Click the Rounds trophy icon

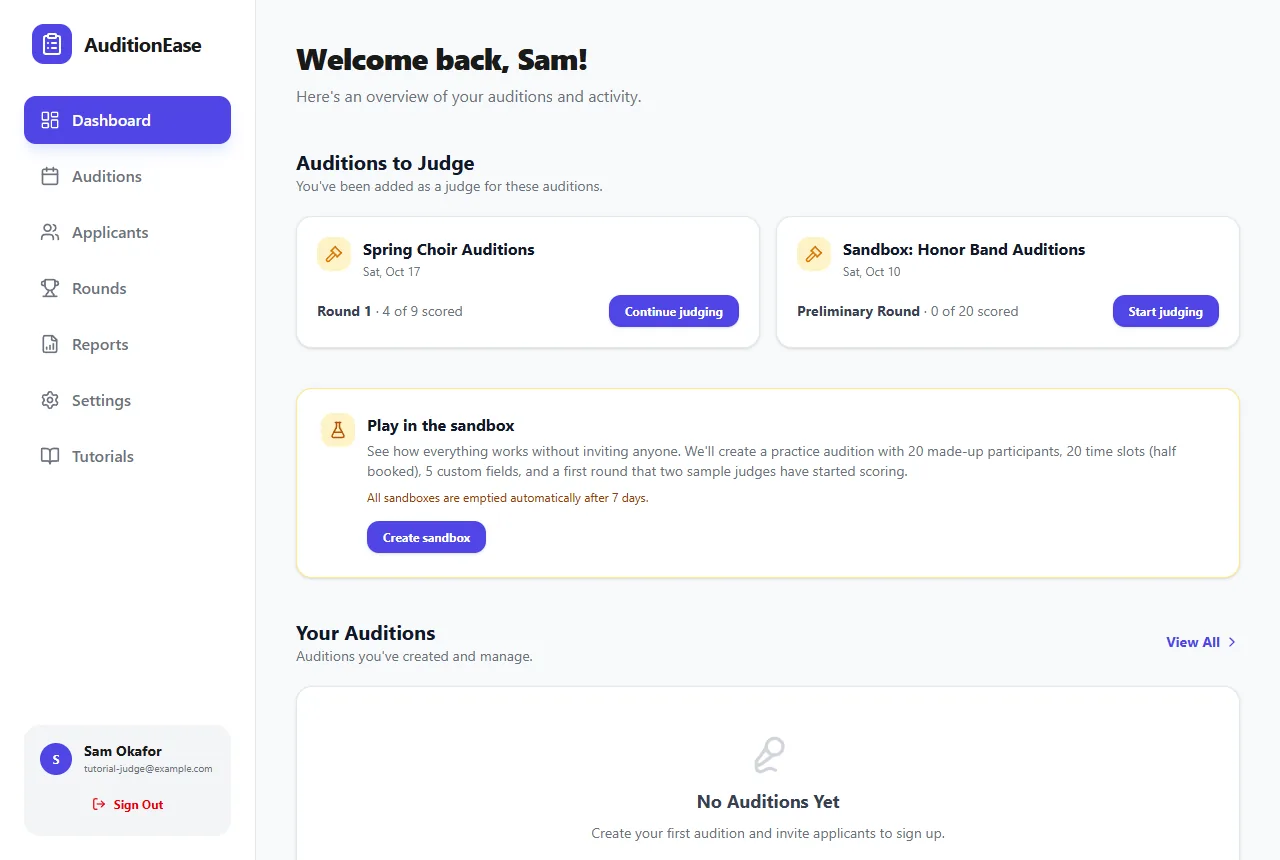click(x=50, y=288)
